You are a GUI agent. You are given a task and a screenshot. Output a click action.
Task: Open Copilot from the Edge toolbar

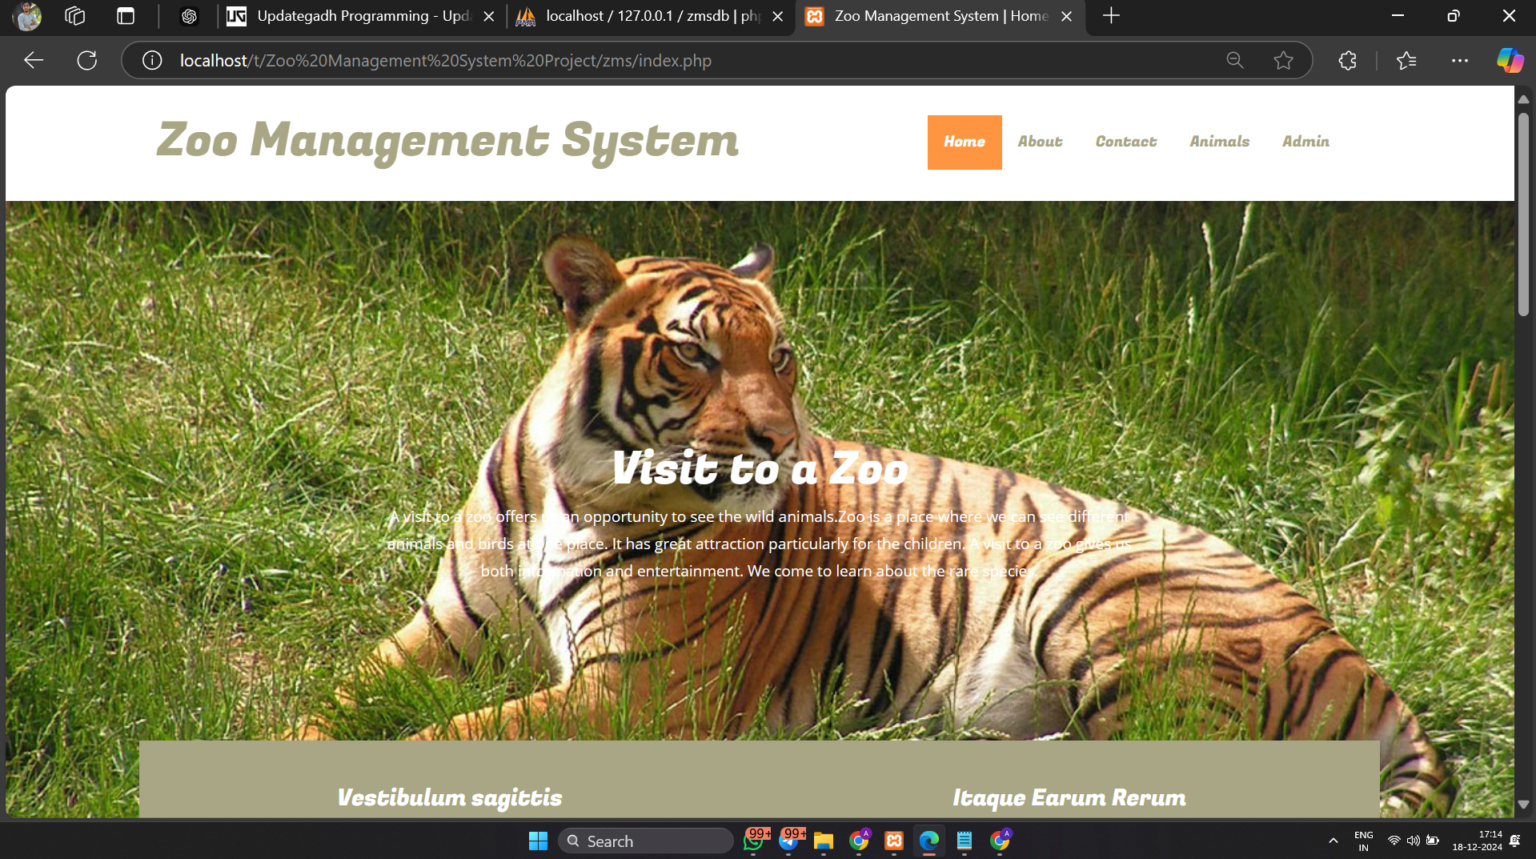pos(1510,60)
